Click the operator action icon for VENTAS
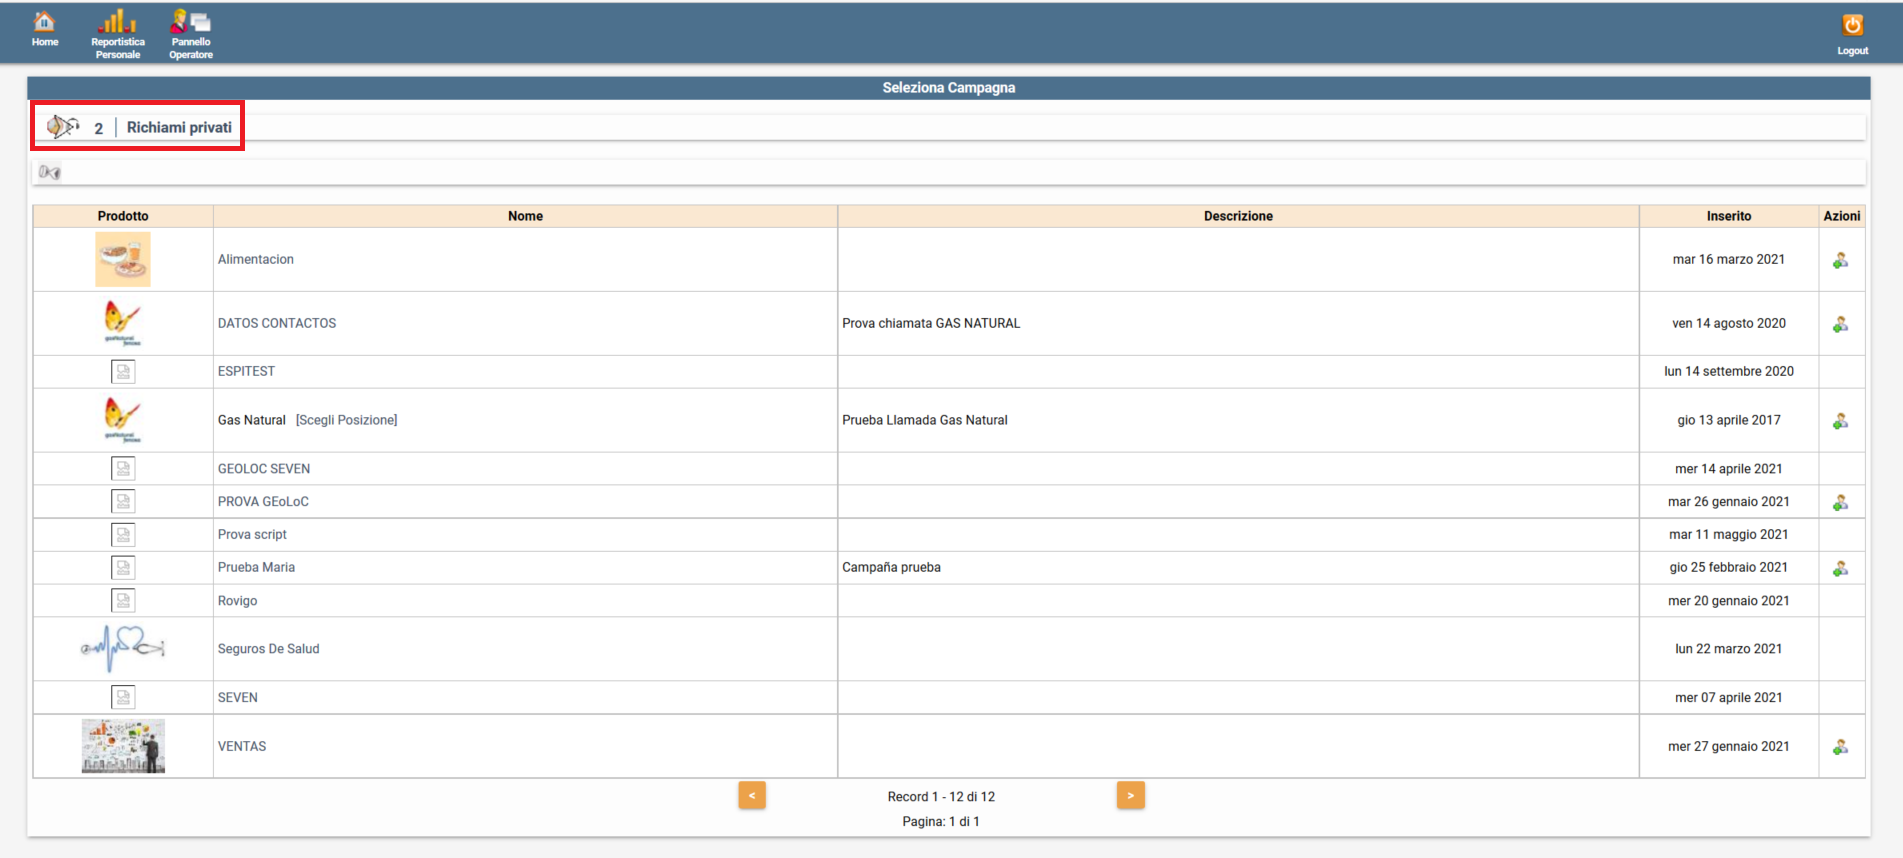The width and height of the screenshot is (1903, 858). tap(1840, 747)
